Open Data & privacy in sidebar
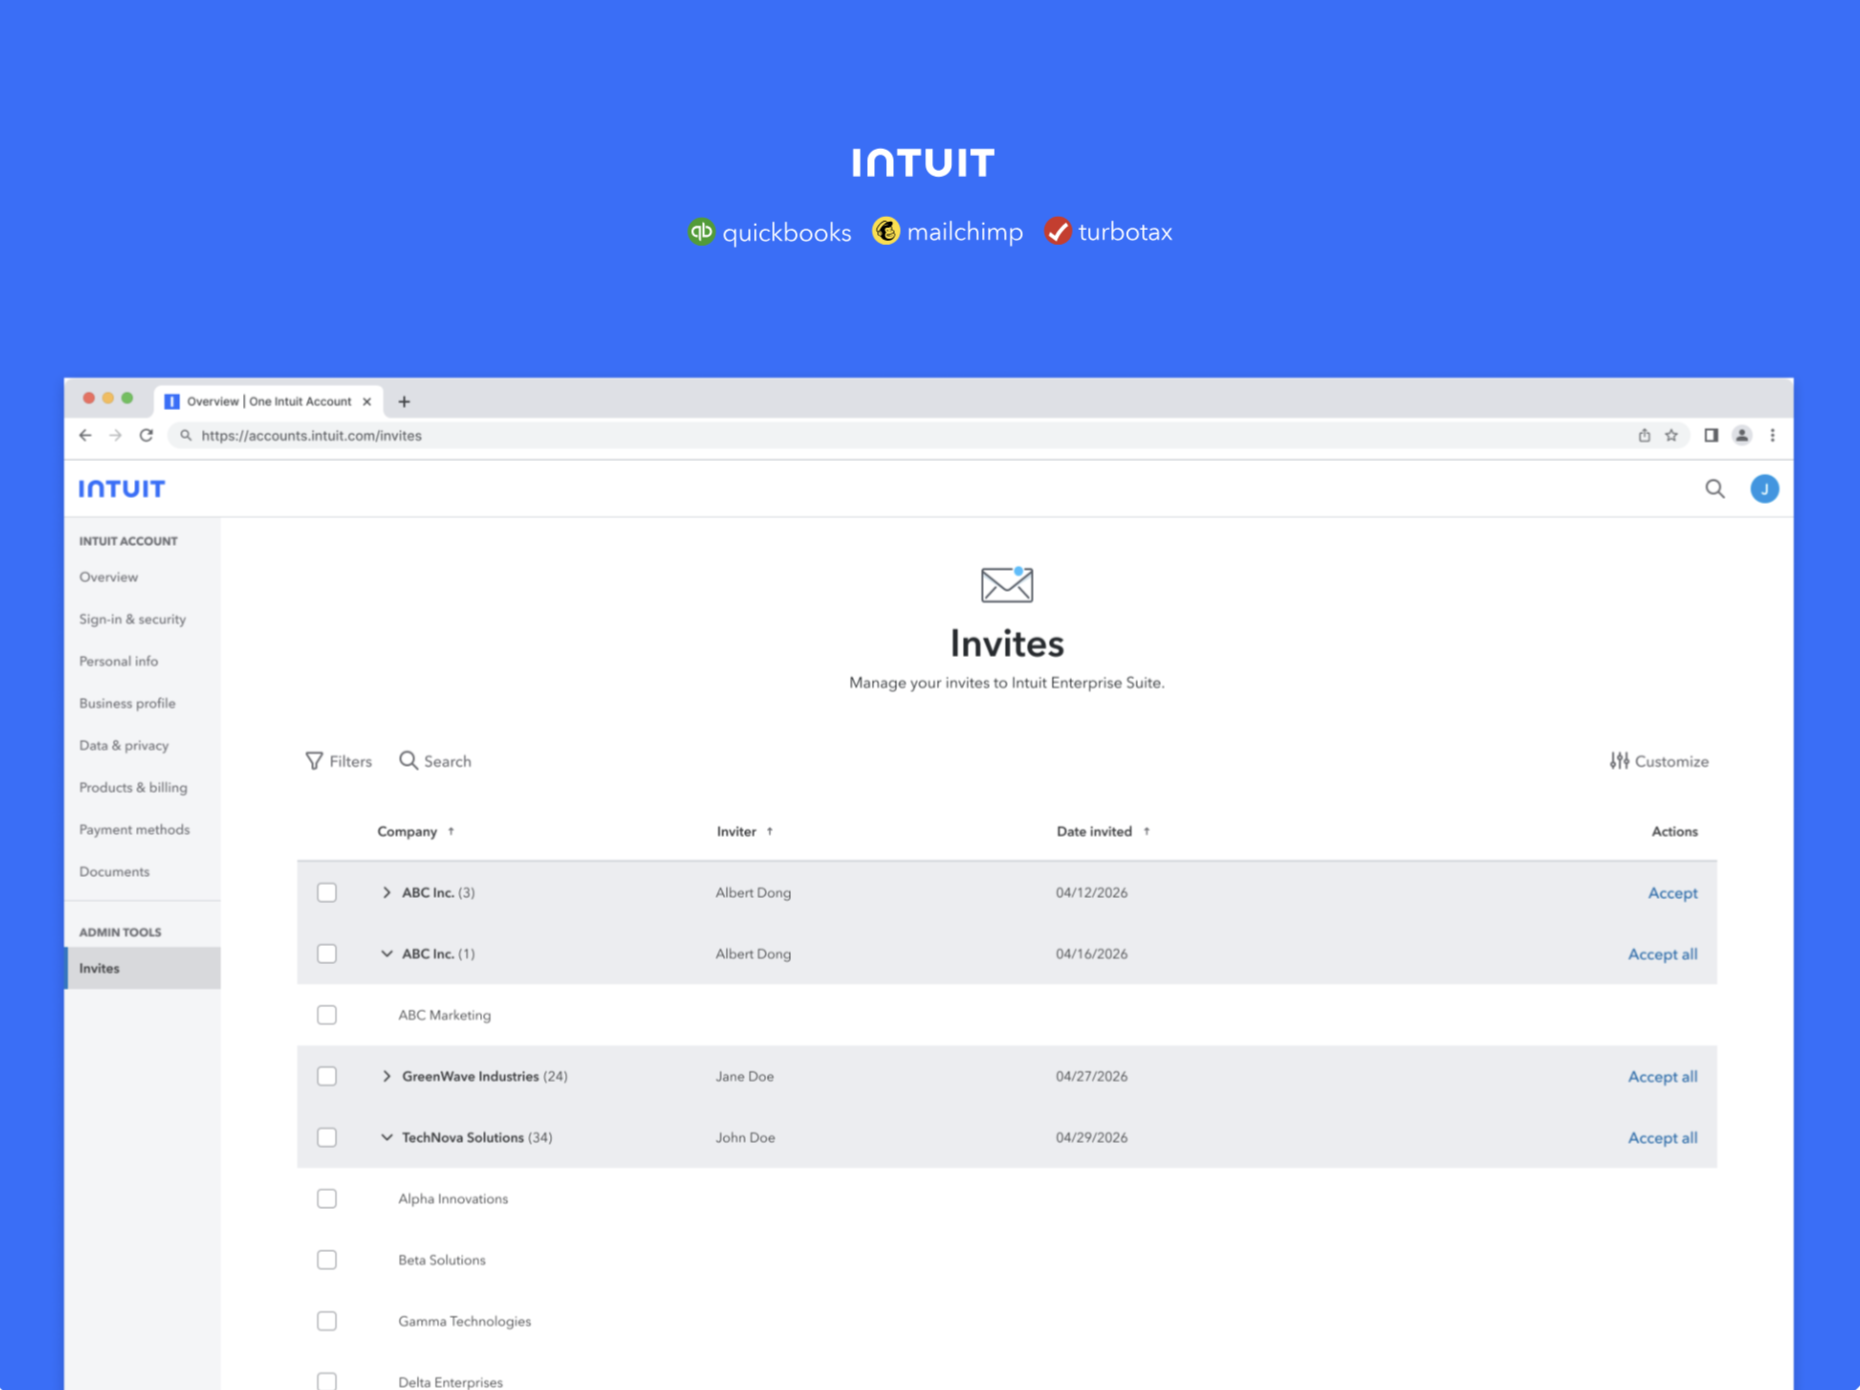Viewport: 1860px width, 1390px height. (124, 745)
